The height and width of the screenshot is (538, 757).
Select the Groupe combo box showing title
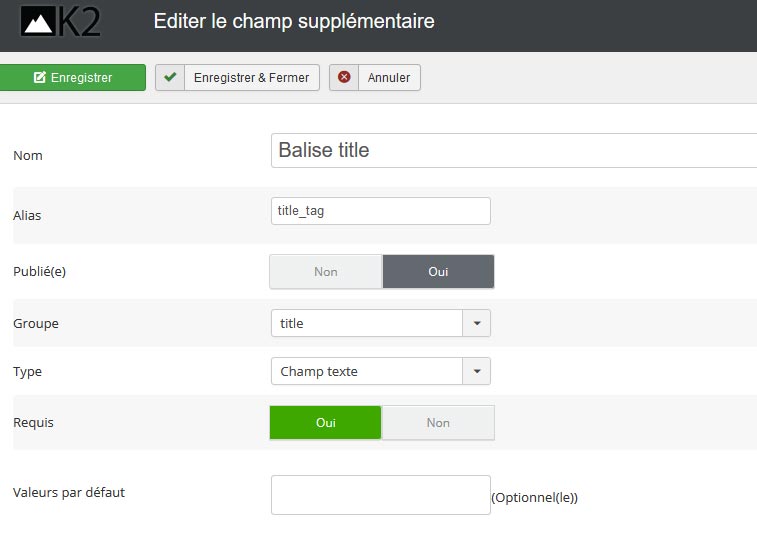tap(381, 323)
